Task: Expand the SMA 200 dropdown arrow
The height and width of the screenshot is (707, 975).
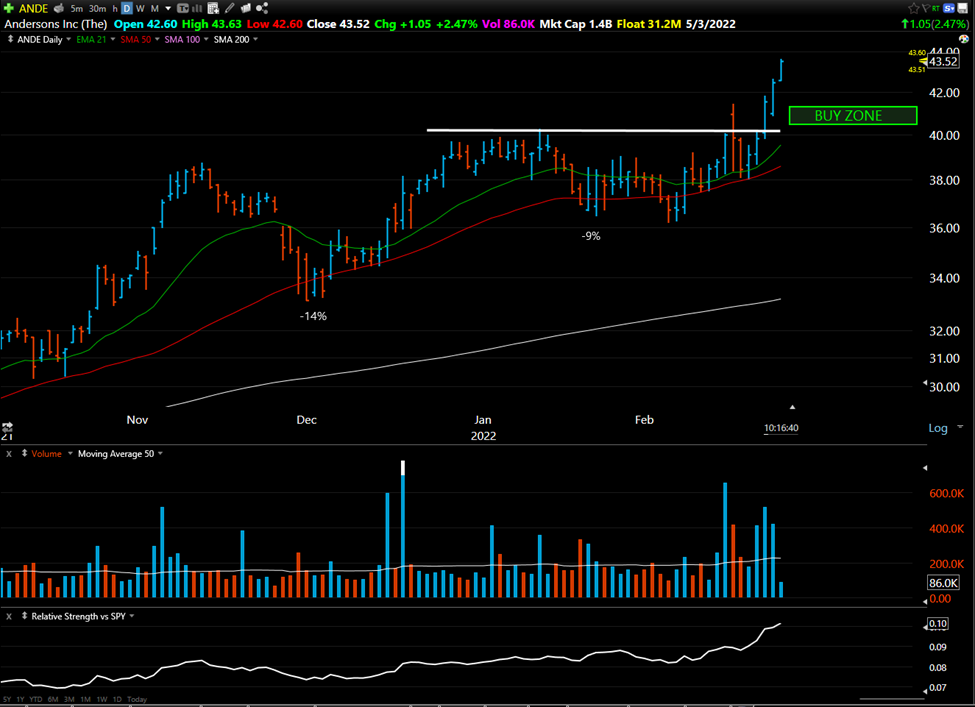Action: click(256, 39)
